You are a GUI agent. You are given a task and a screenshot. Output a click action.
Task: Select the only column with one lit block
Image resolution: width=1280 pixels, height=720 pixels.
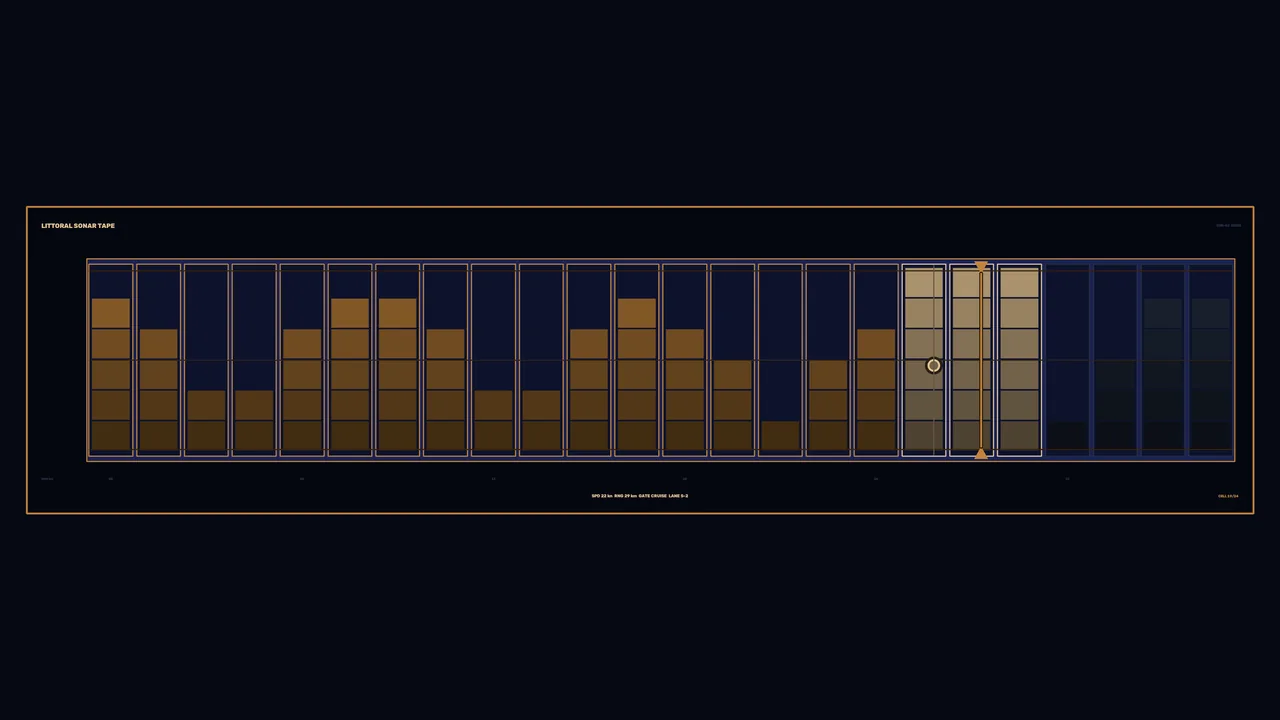coord(780,360)
